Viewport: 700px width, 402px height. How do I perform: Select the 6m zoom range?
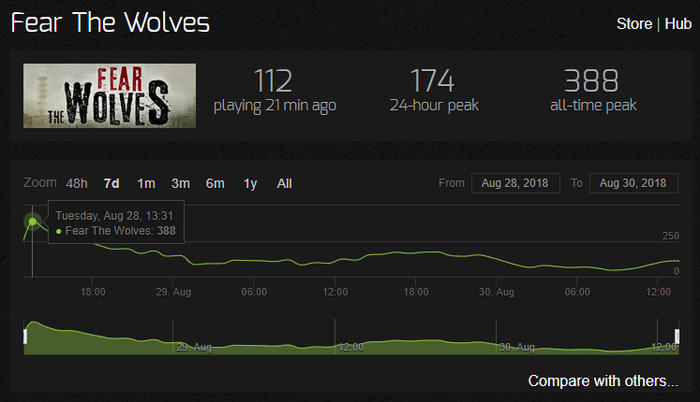(215, 184)
